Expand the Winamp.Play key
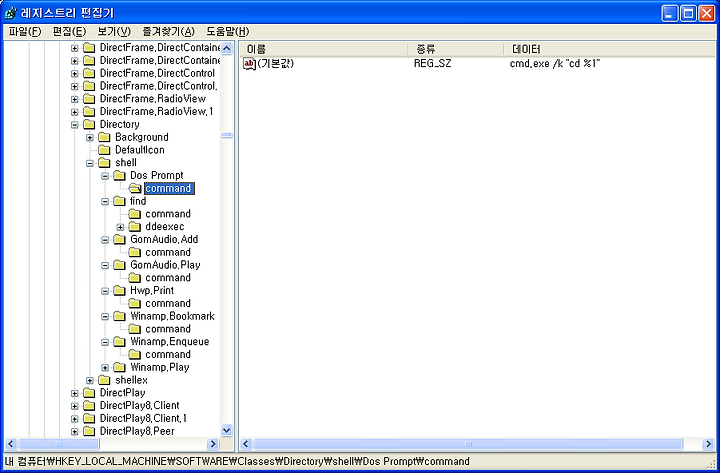 105,368
